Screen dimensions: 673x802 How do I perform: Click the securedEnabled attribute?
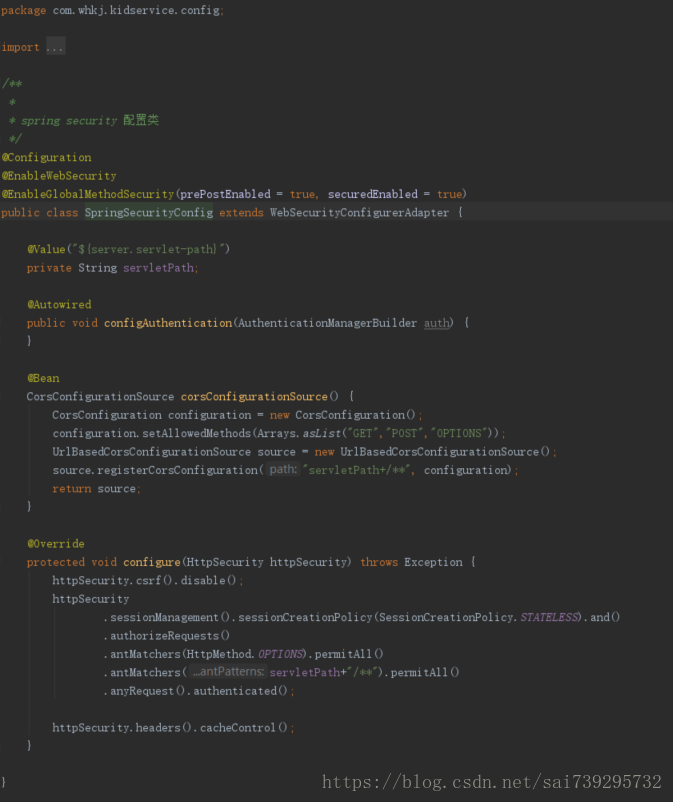373,194
